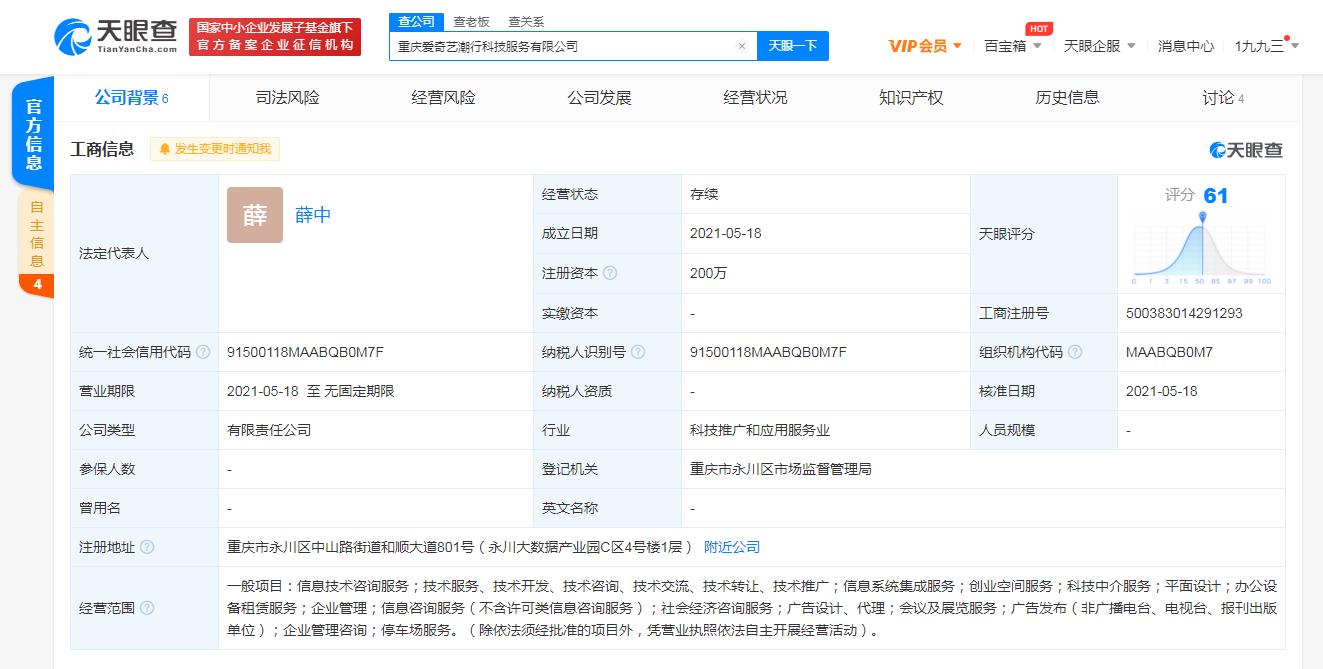Switch to the 查关系 search tab
Screen dimensions: 1323x669
point(526,21)
